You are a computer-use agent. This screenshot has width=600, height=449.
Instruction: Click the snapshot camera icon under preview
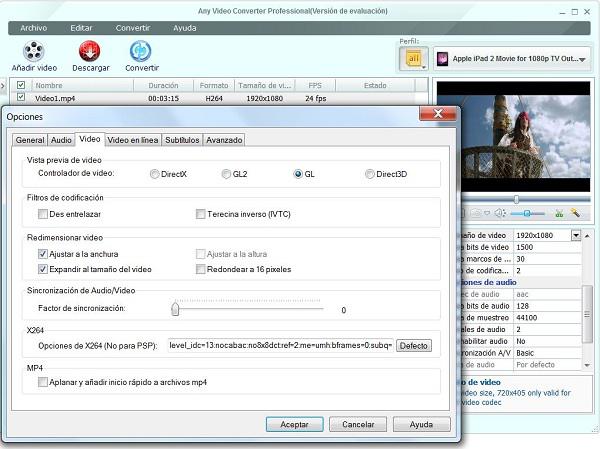[x=476, y=213]
